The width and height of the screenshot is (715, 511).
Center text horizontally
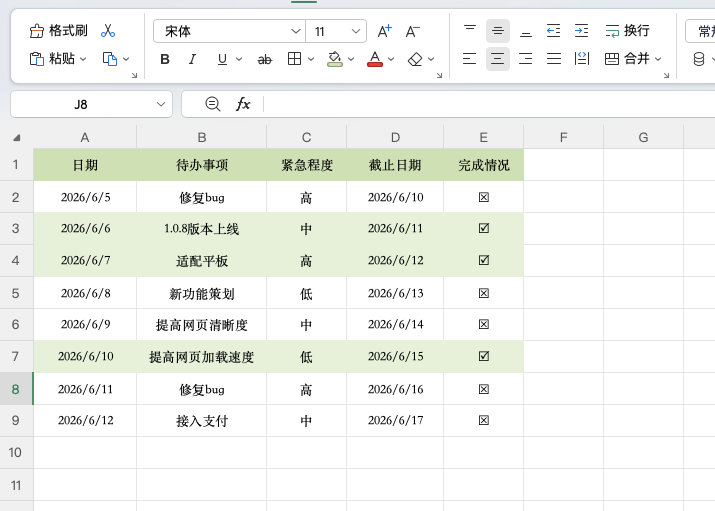point(497,59)
